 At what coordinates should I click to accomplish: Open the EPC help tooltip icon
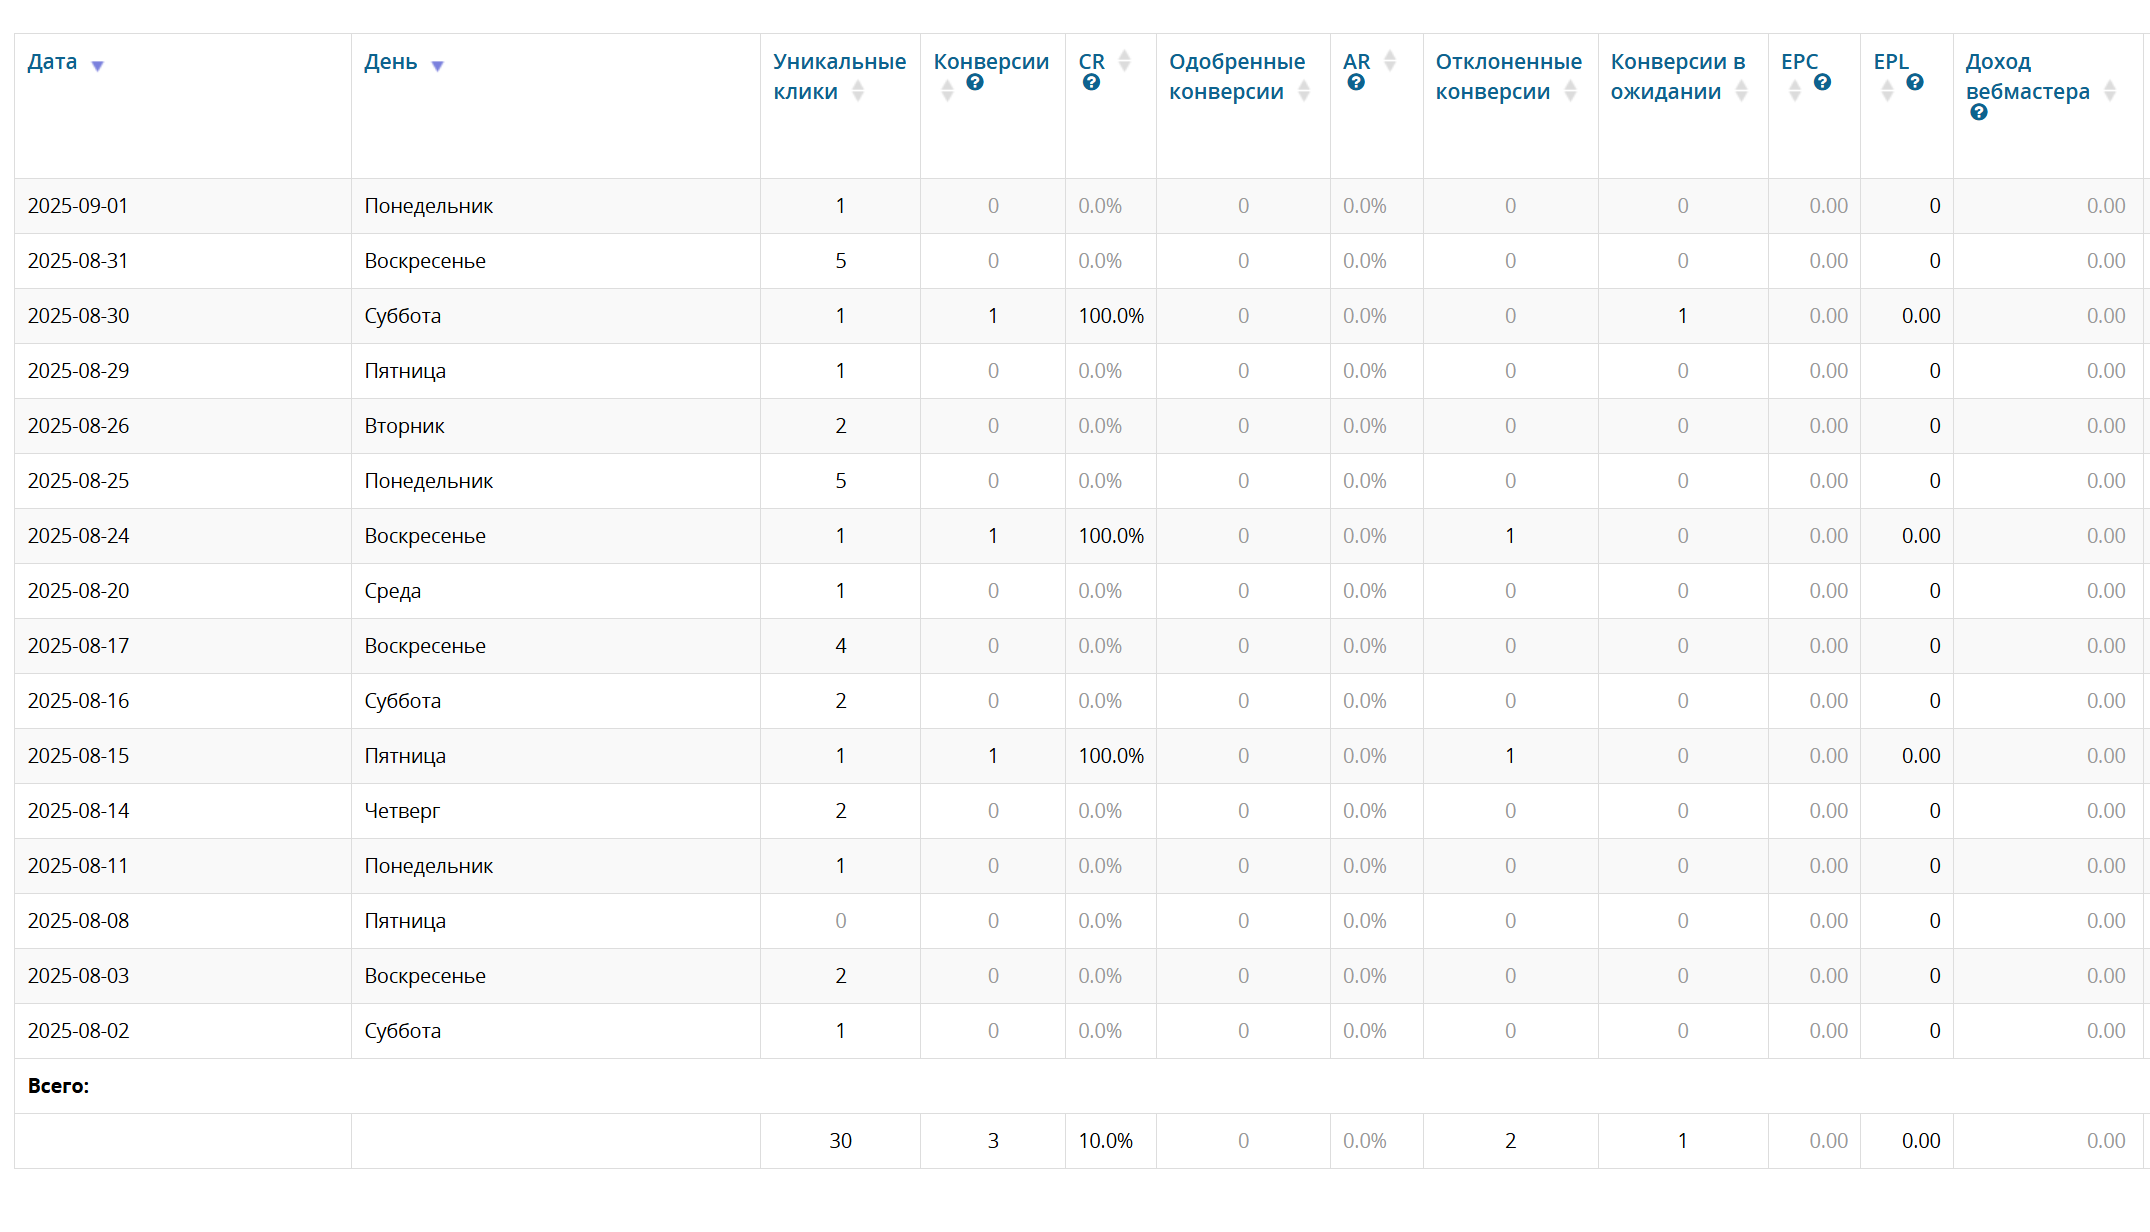pyautogui.click(x=1822, y=83)
